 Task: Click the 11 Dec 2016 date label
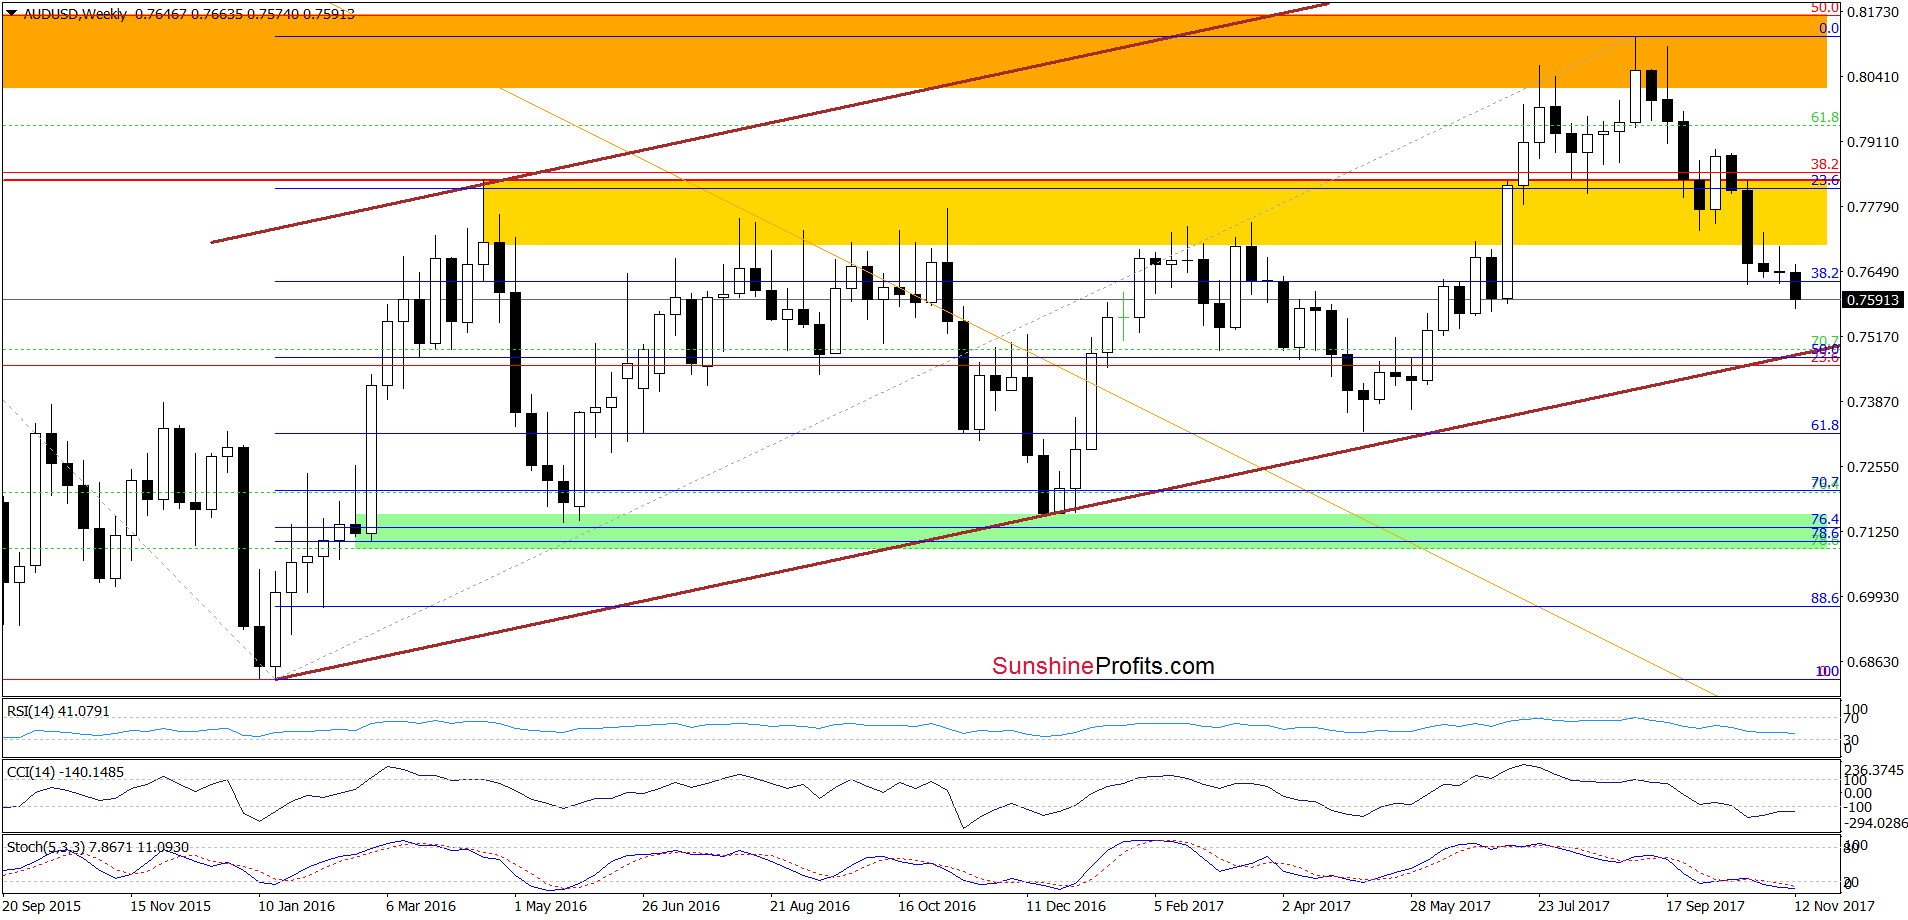tap(1066, 906)
